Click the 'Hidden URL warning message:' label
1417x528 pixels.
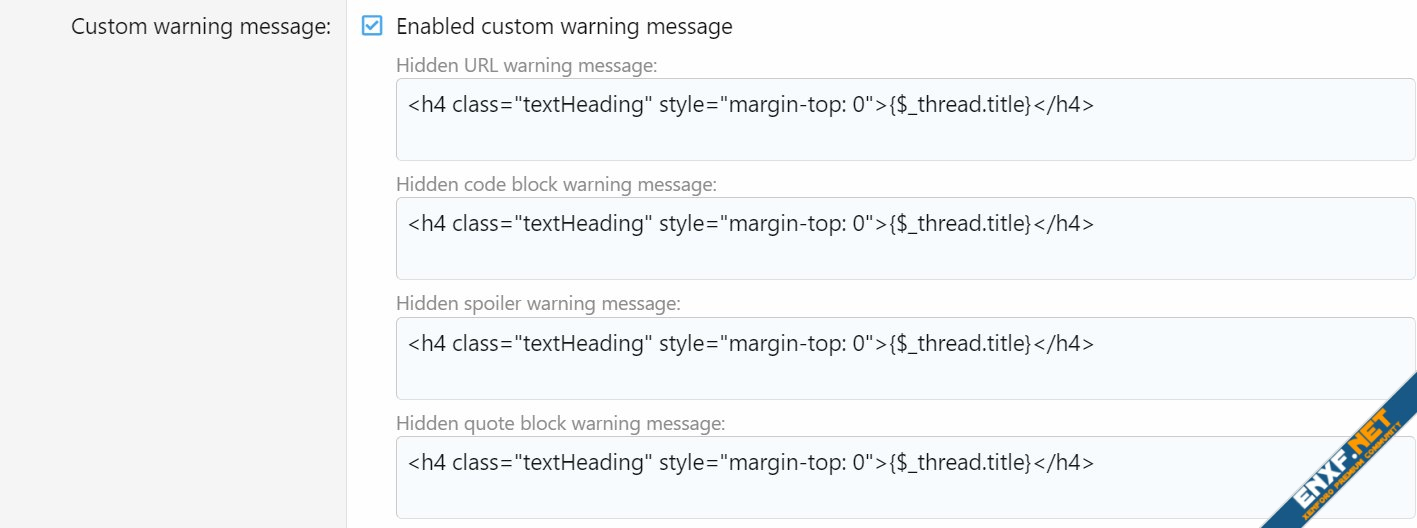click(526, 66)
